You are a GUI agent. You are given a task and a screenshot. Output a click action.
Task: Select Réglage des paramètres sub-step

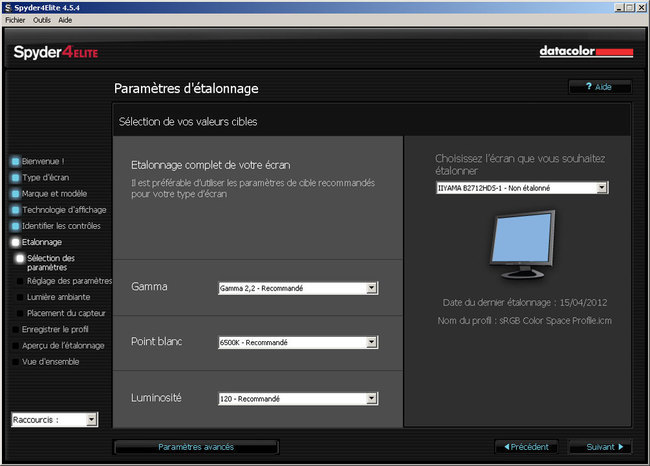pos(69,281)
